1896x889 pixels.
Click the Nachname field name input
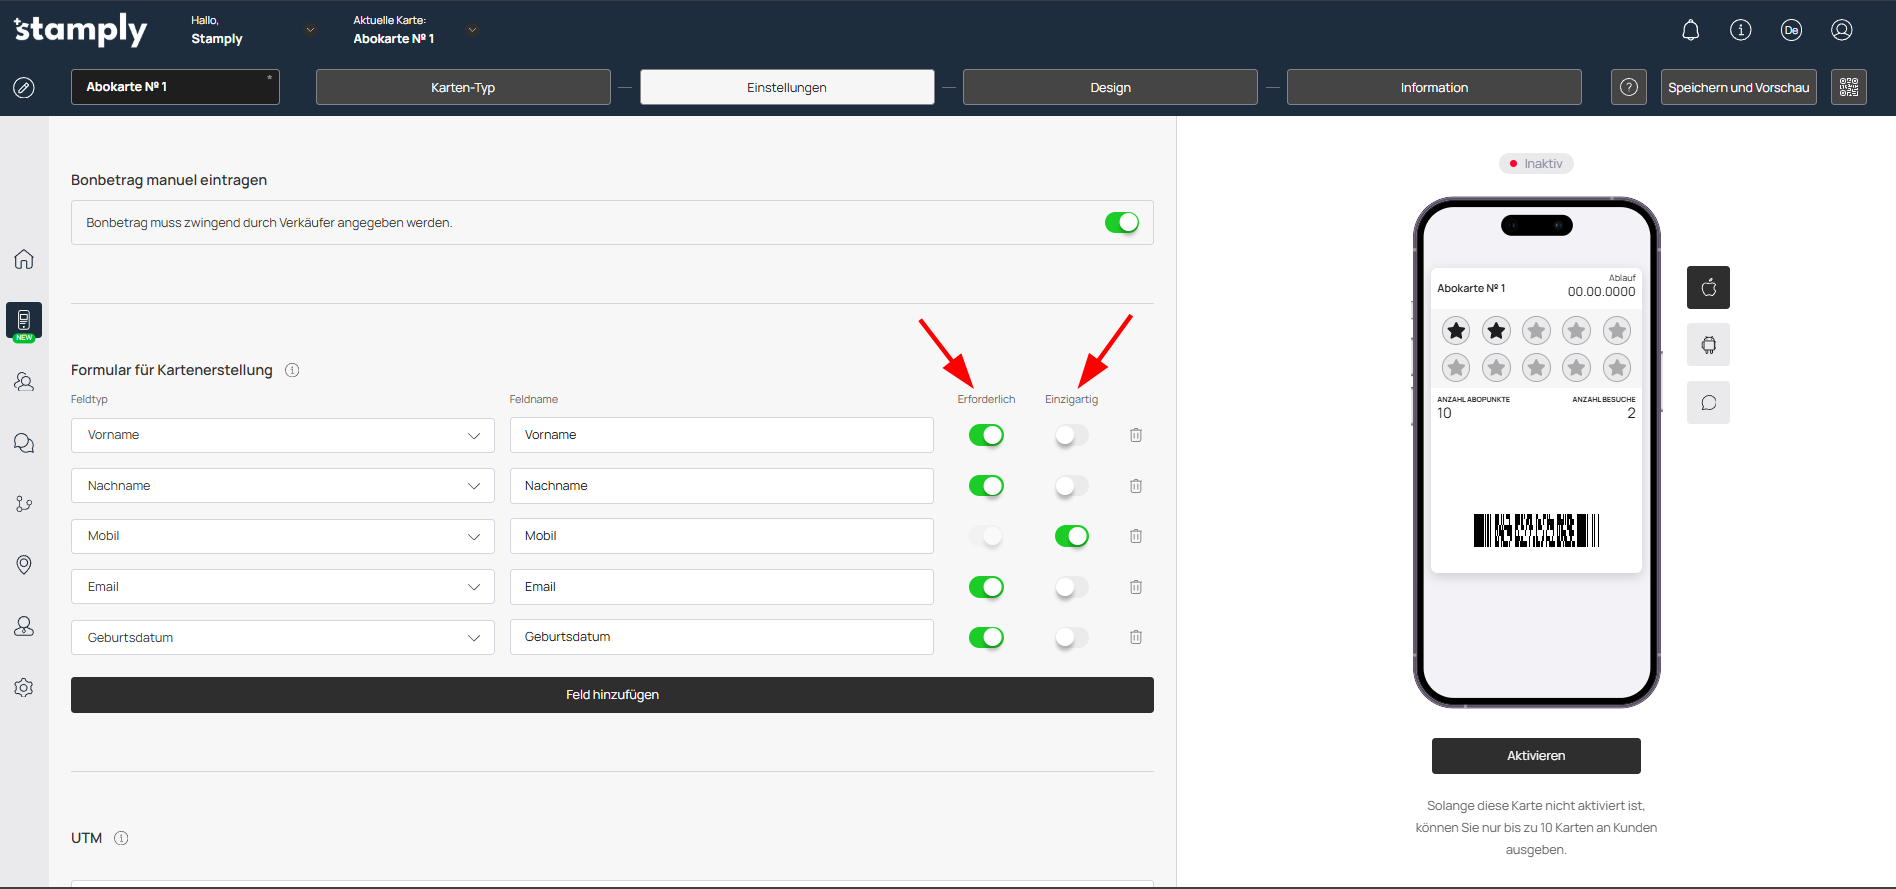click(721, 486)
